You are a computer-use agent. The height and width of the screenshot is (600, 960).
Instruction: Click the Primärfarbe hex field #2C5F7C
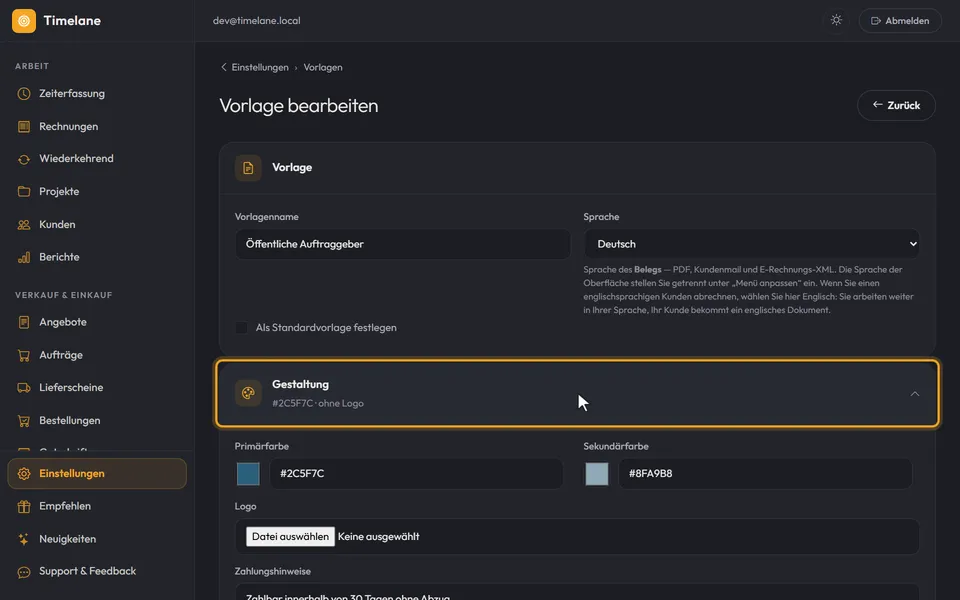tap(416, 473)
